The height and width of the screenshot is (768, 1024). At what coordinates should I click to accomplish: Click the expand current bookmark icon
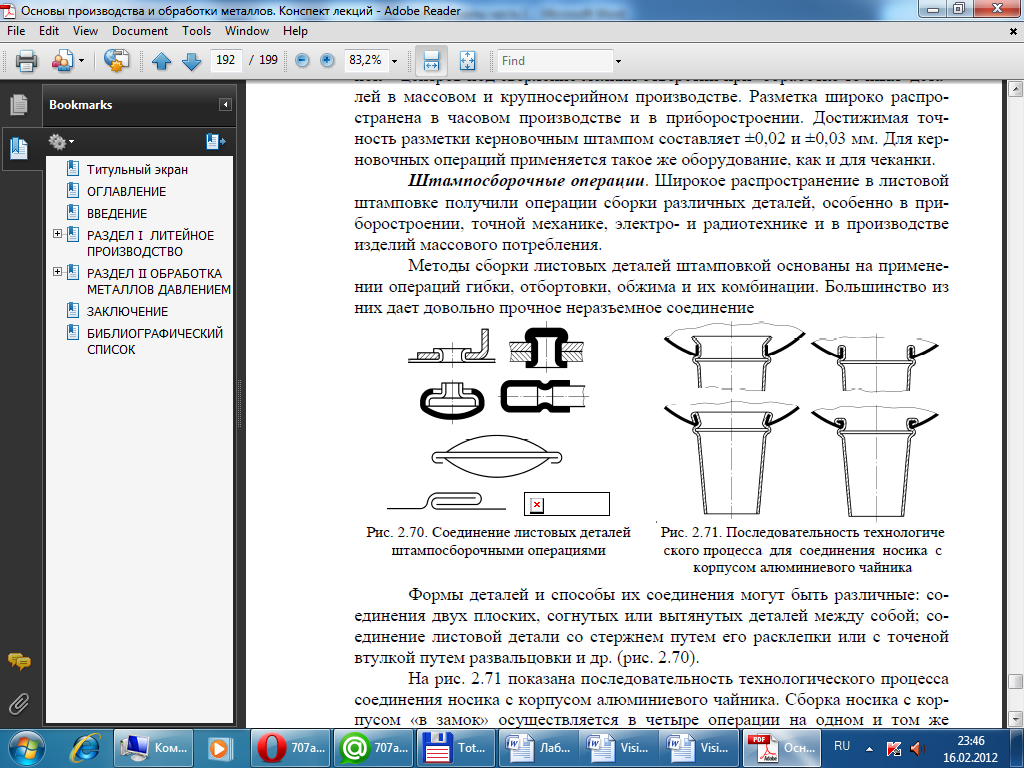pyautogui.click(x=216, y=141)
